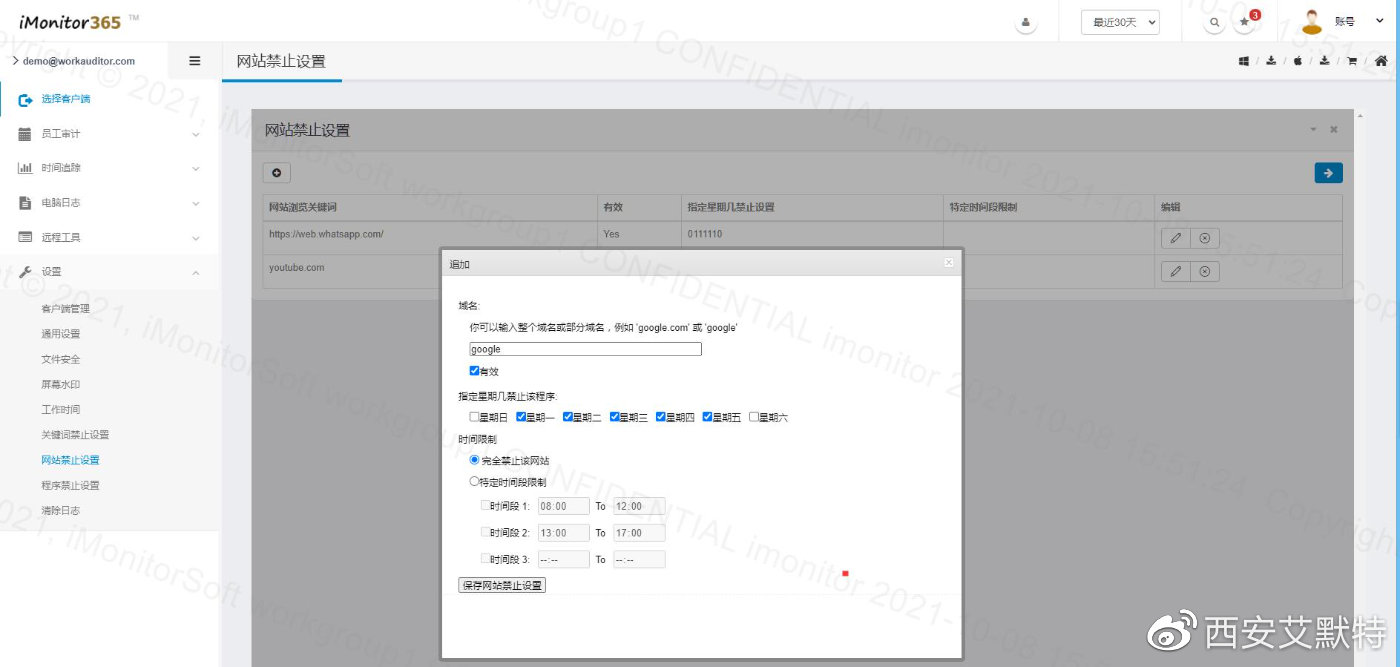Expand the 时间追踪 chevron
Viewport: 1400px width, 667px height.
[x=196, y=168]
